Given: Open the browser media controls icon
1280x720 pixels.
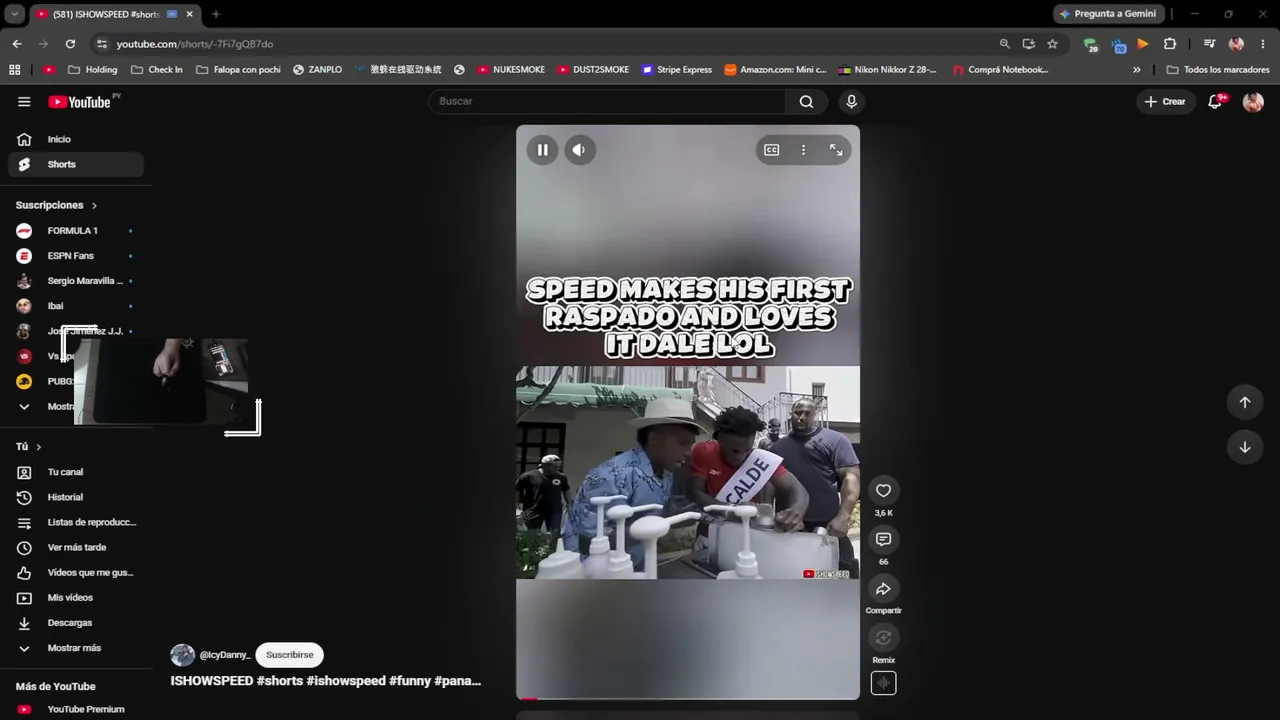Looking at the screenshot, I should coord(1209,44).
